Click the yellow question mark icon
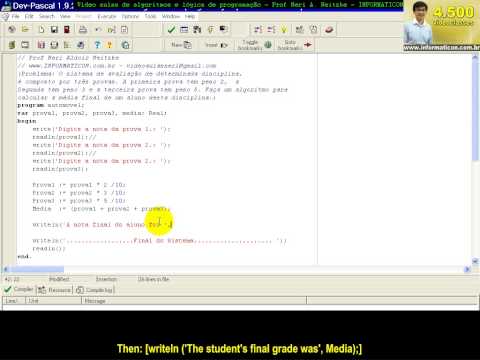 [x=110, y=45]
